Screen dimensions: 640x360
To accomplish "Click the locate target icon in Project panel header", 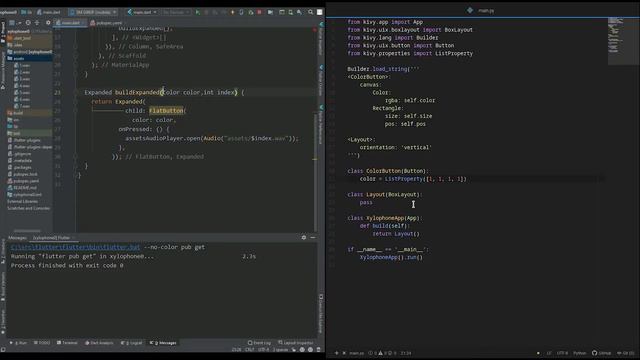I will tap(28, 23).
